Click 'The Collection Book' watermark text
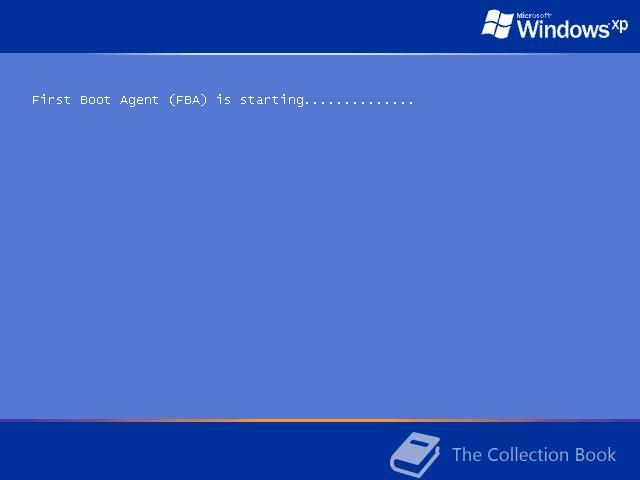The height and width of the screenshot is (480, 640). tap(534, 455)
